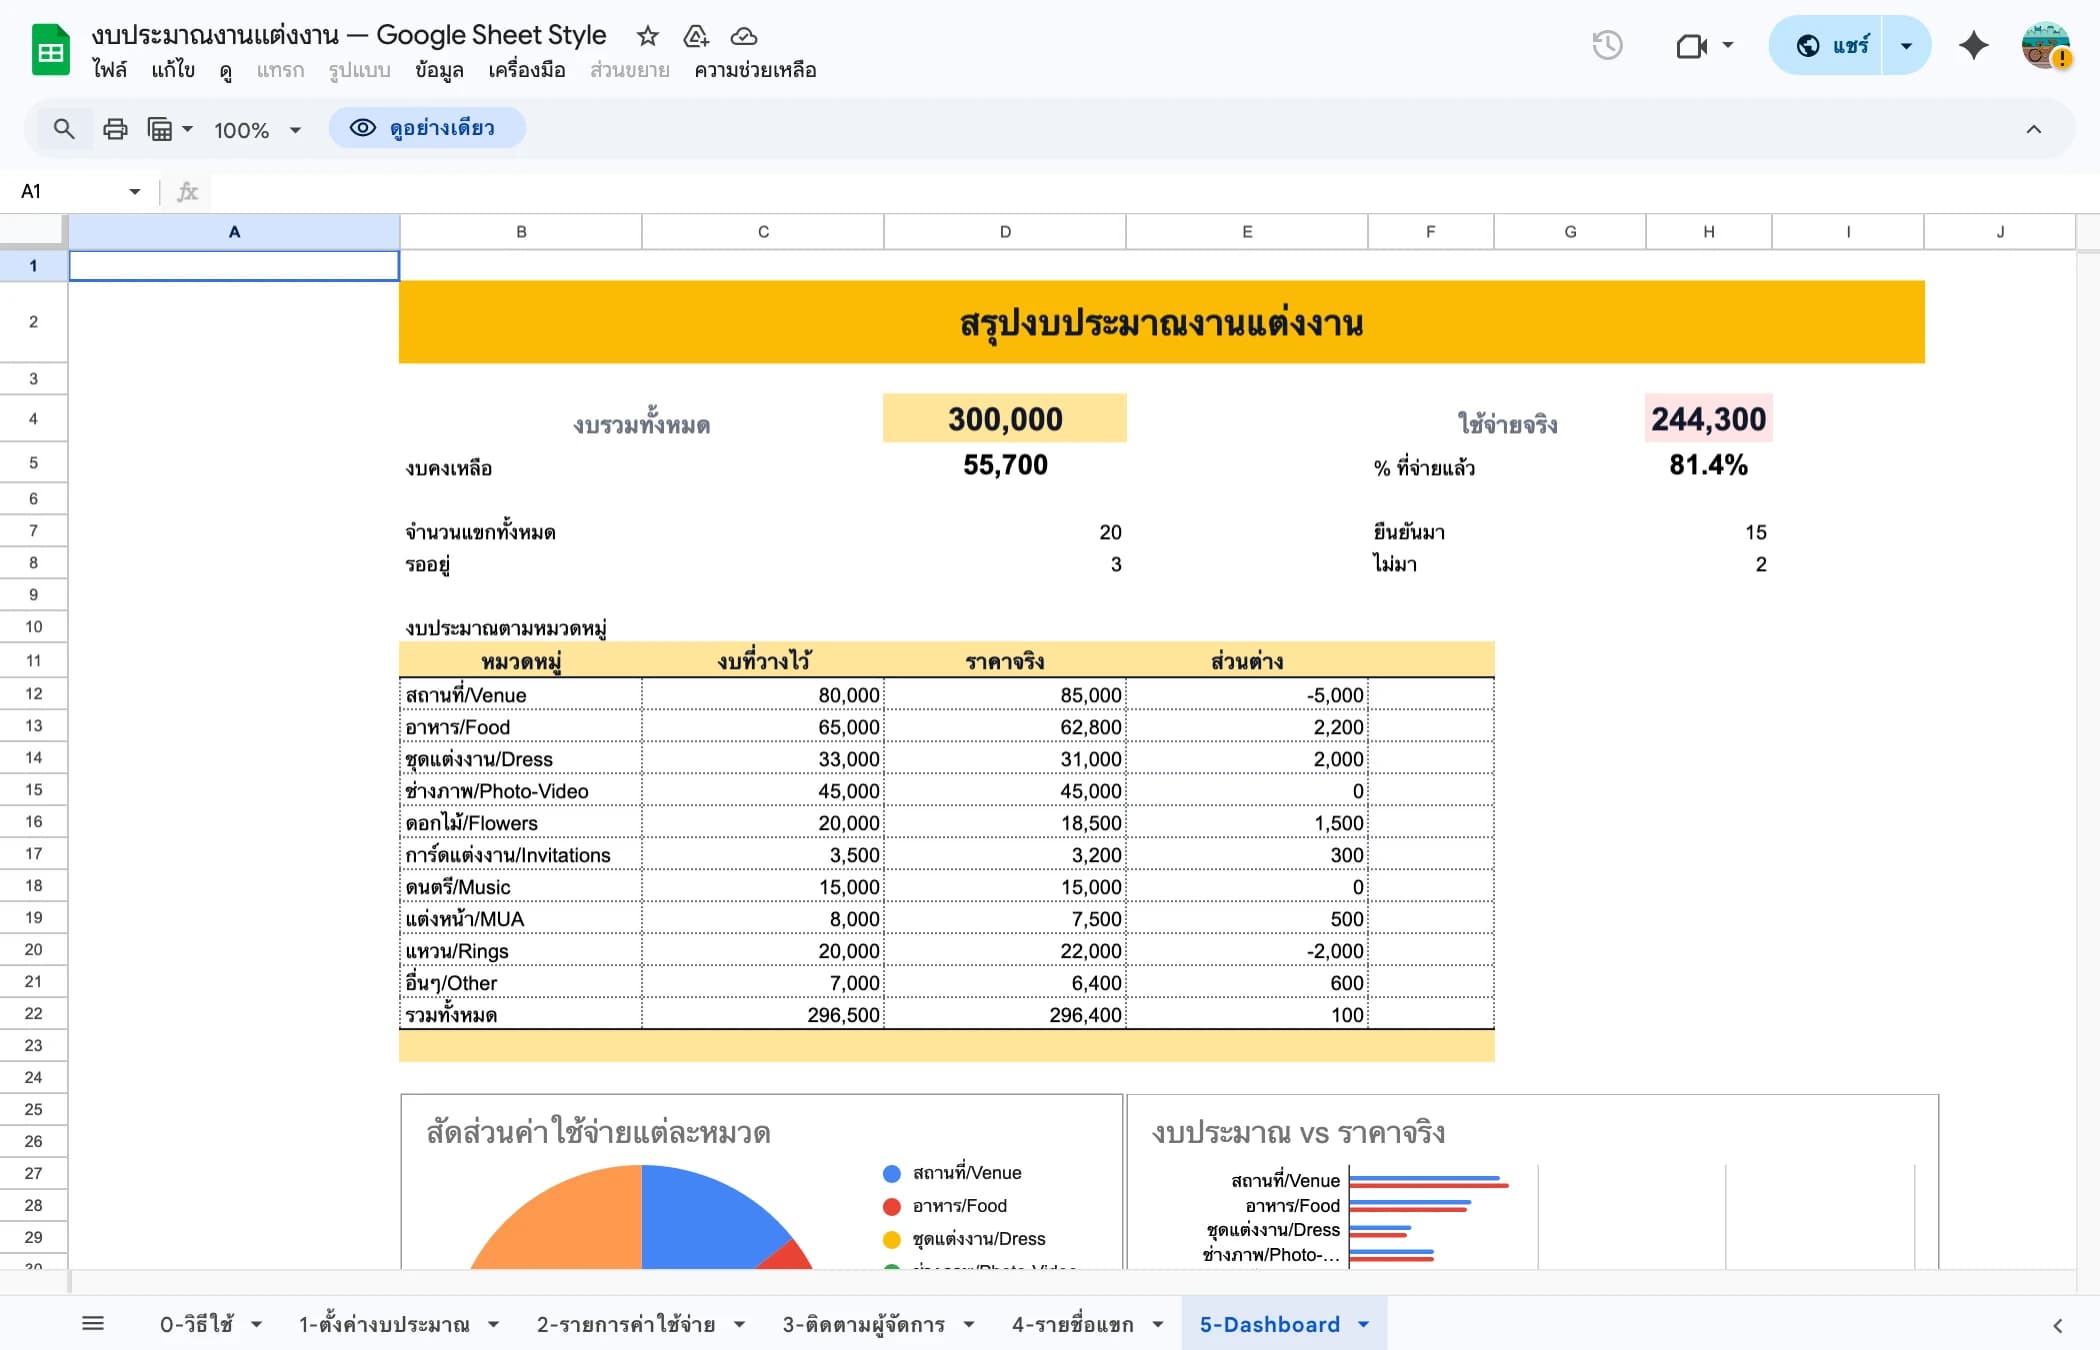Viewport: 2100px width, 1350px height.
Task: Print the spreadsheet
Action: (115, 128)
